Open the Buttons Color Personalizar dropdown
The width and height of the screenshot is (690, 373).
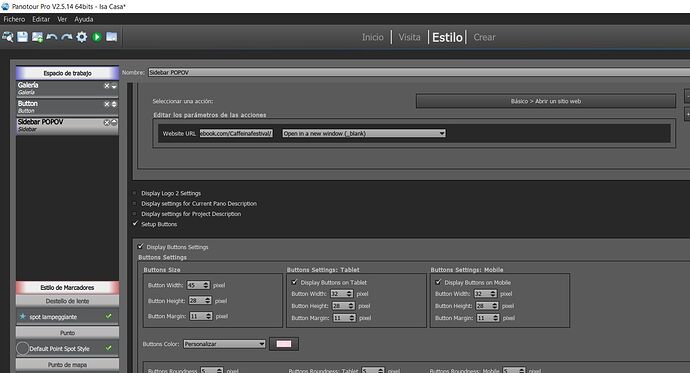coord(224,344)
